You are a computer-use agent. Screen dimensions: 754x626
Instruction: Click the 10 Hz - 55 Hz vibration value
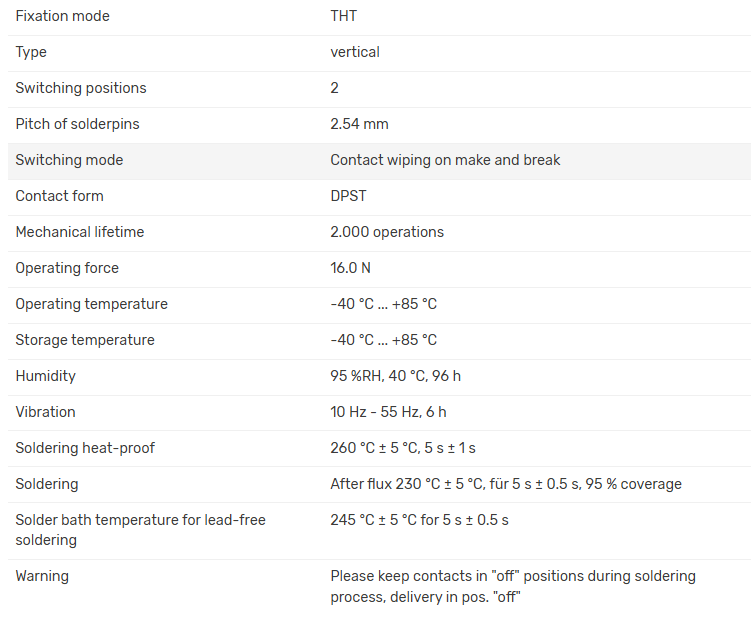point(388,412)
